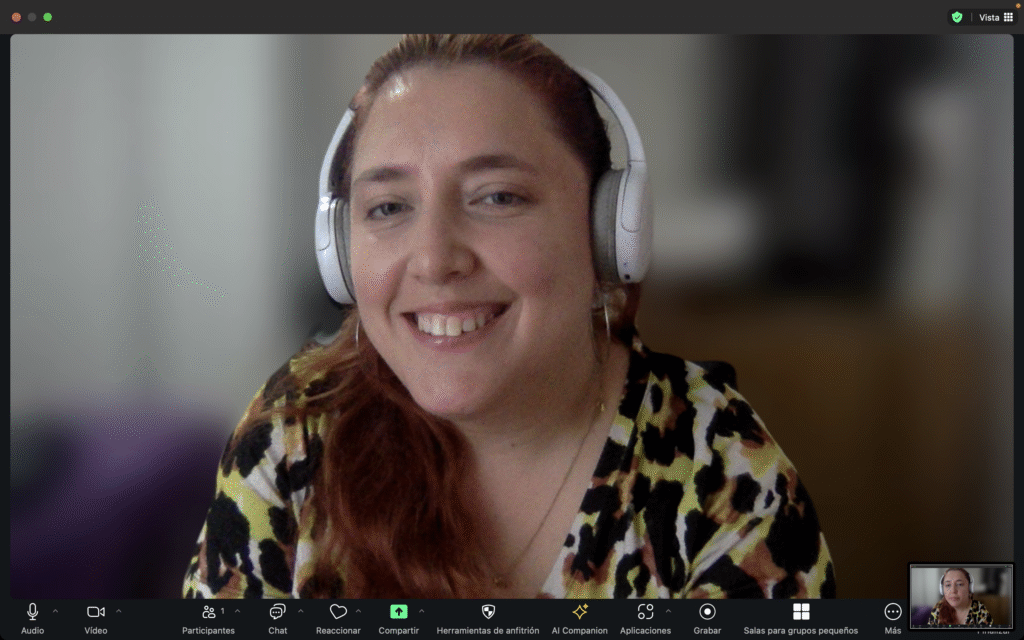Click the green encryption shield icon

(x=957, y=17)
